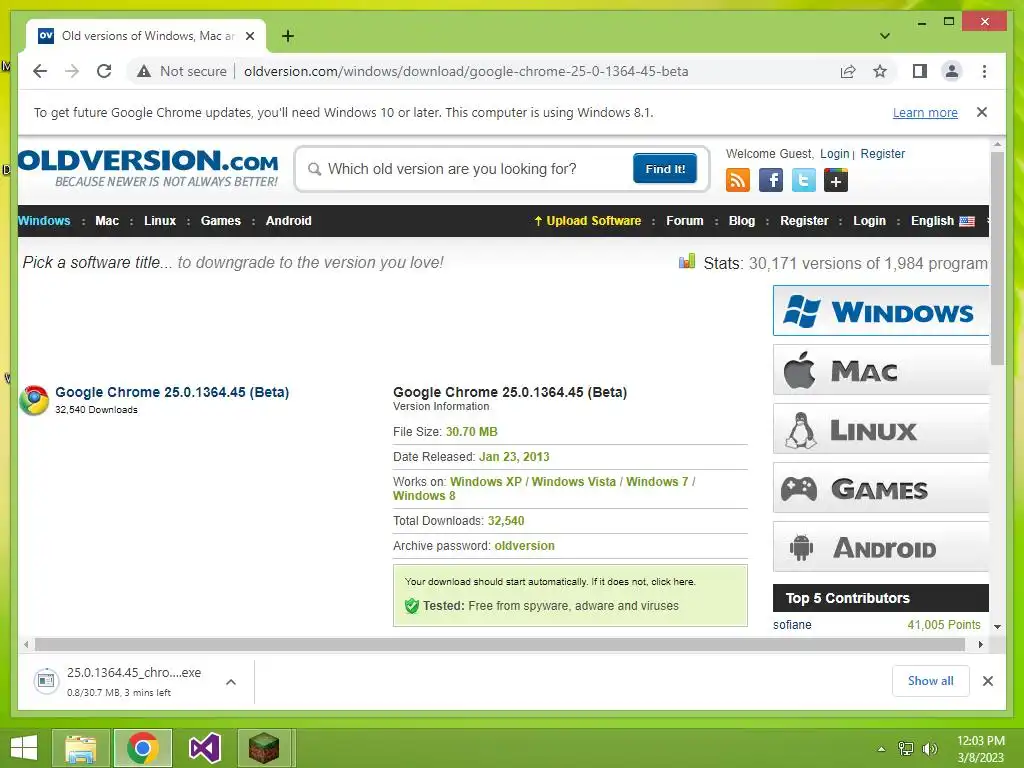Viewport: 1024px width, 768px height.
Task: Dismiss the Windows 10 update notice
Action: (x=982, y=112)
